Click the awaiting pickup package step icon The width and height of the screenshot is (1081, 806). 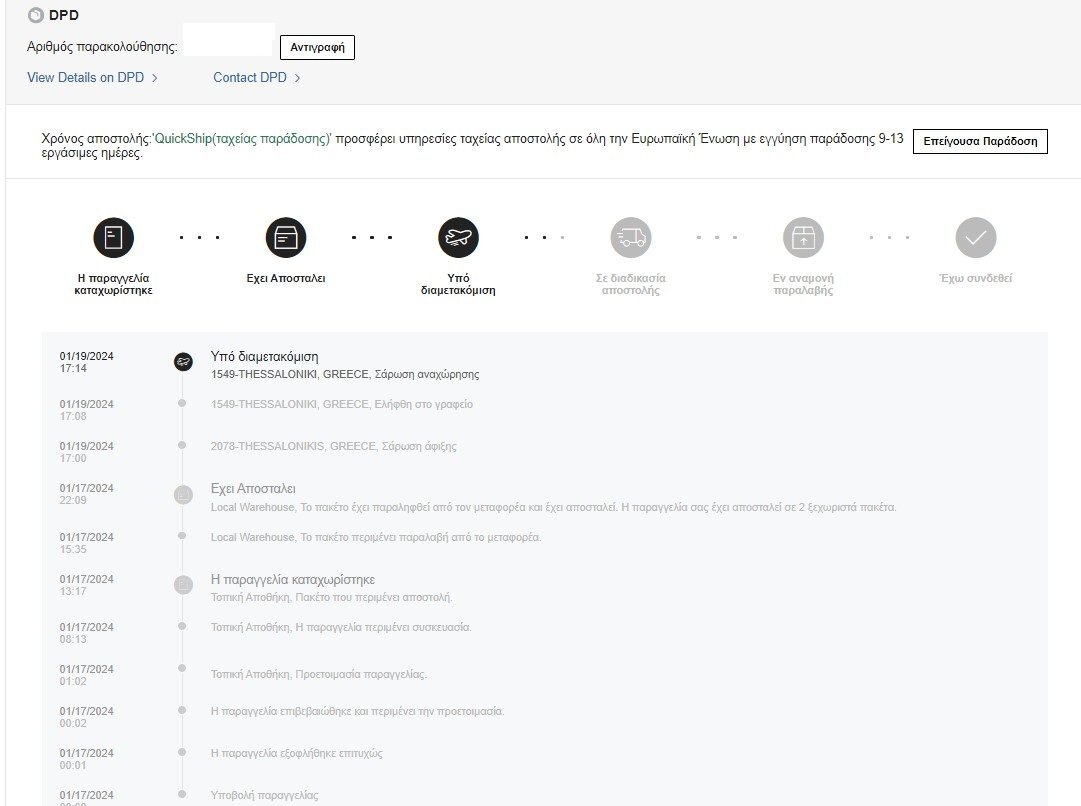tap(803, 238)
